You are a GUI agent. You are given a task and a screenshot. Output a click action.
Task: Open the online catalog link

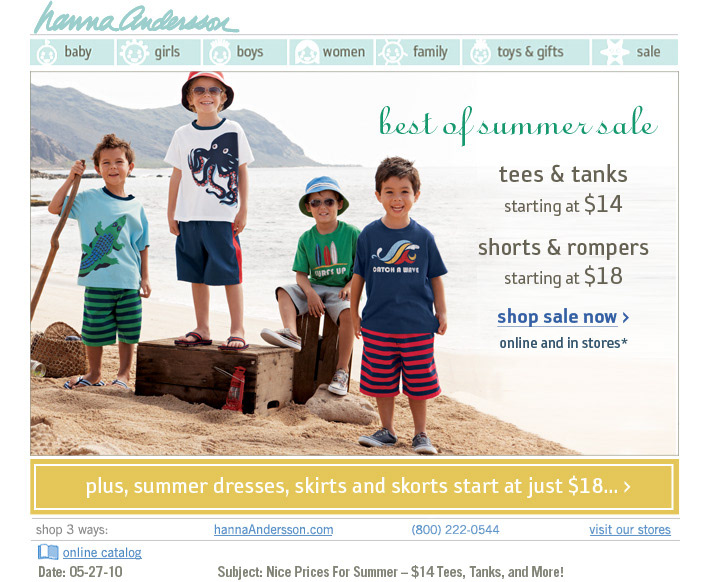click(102, 552)
